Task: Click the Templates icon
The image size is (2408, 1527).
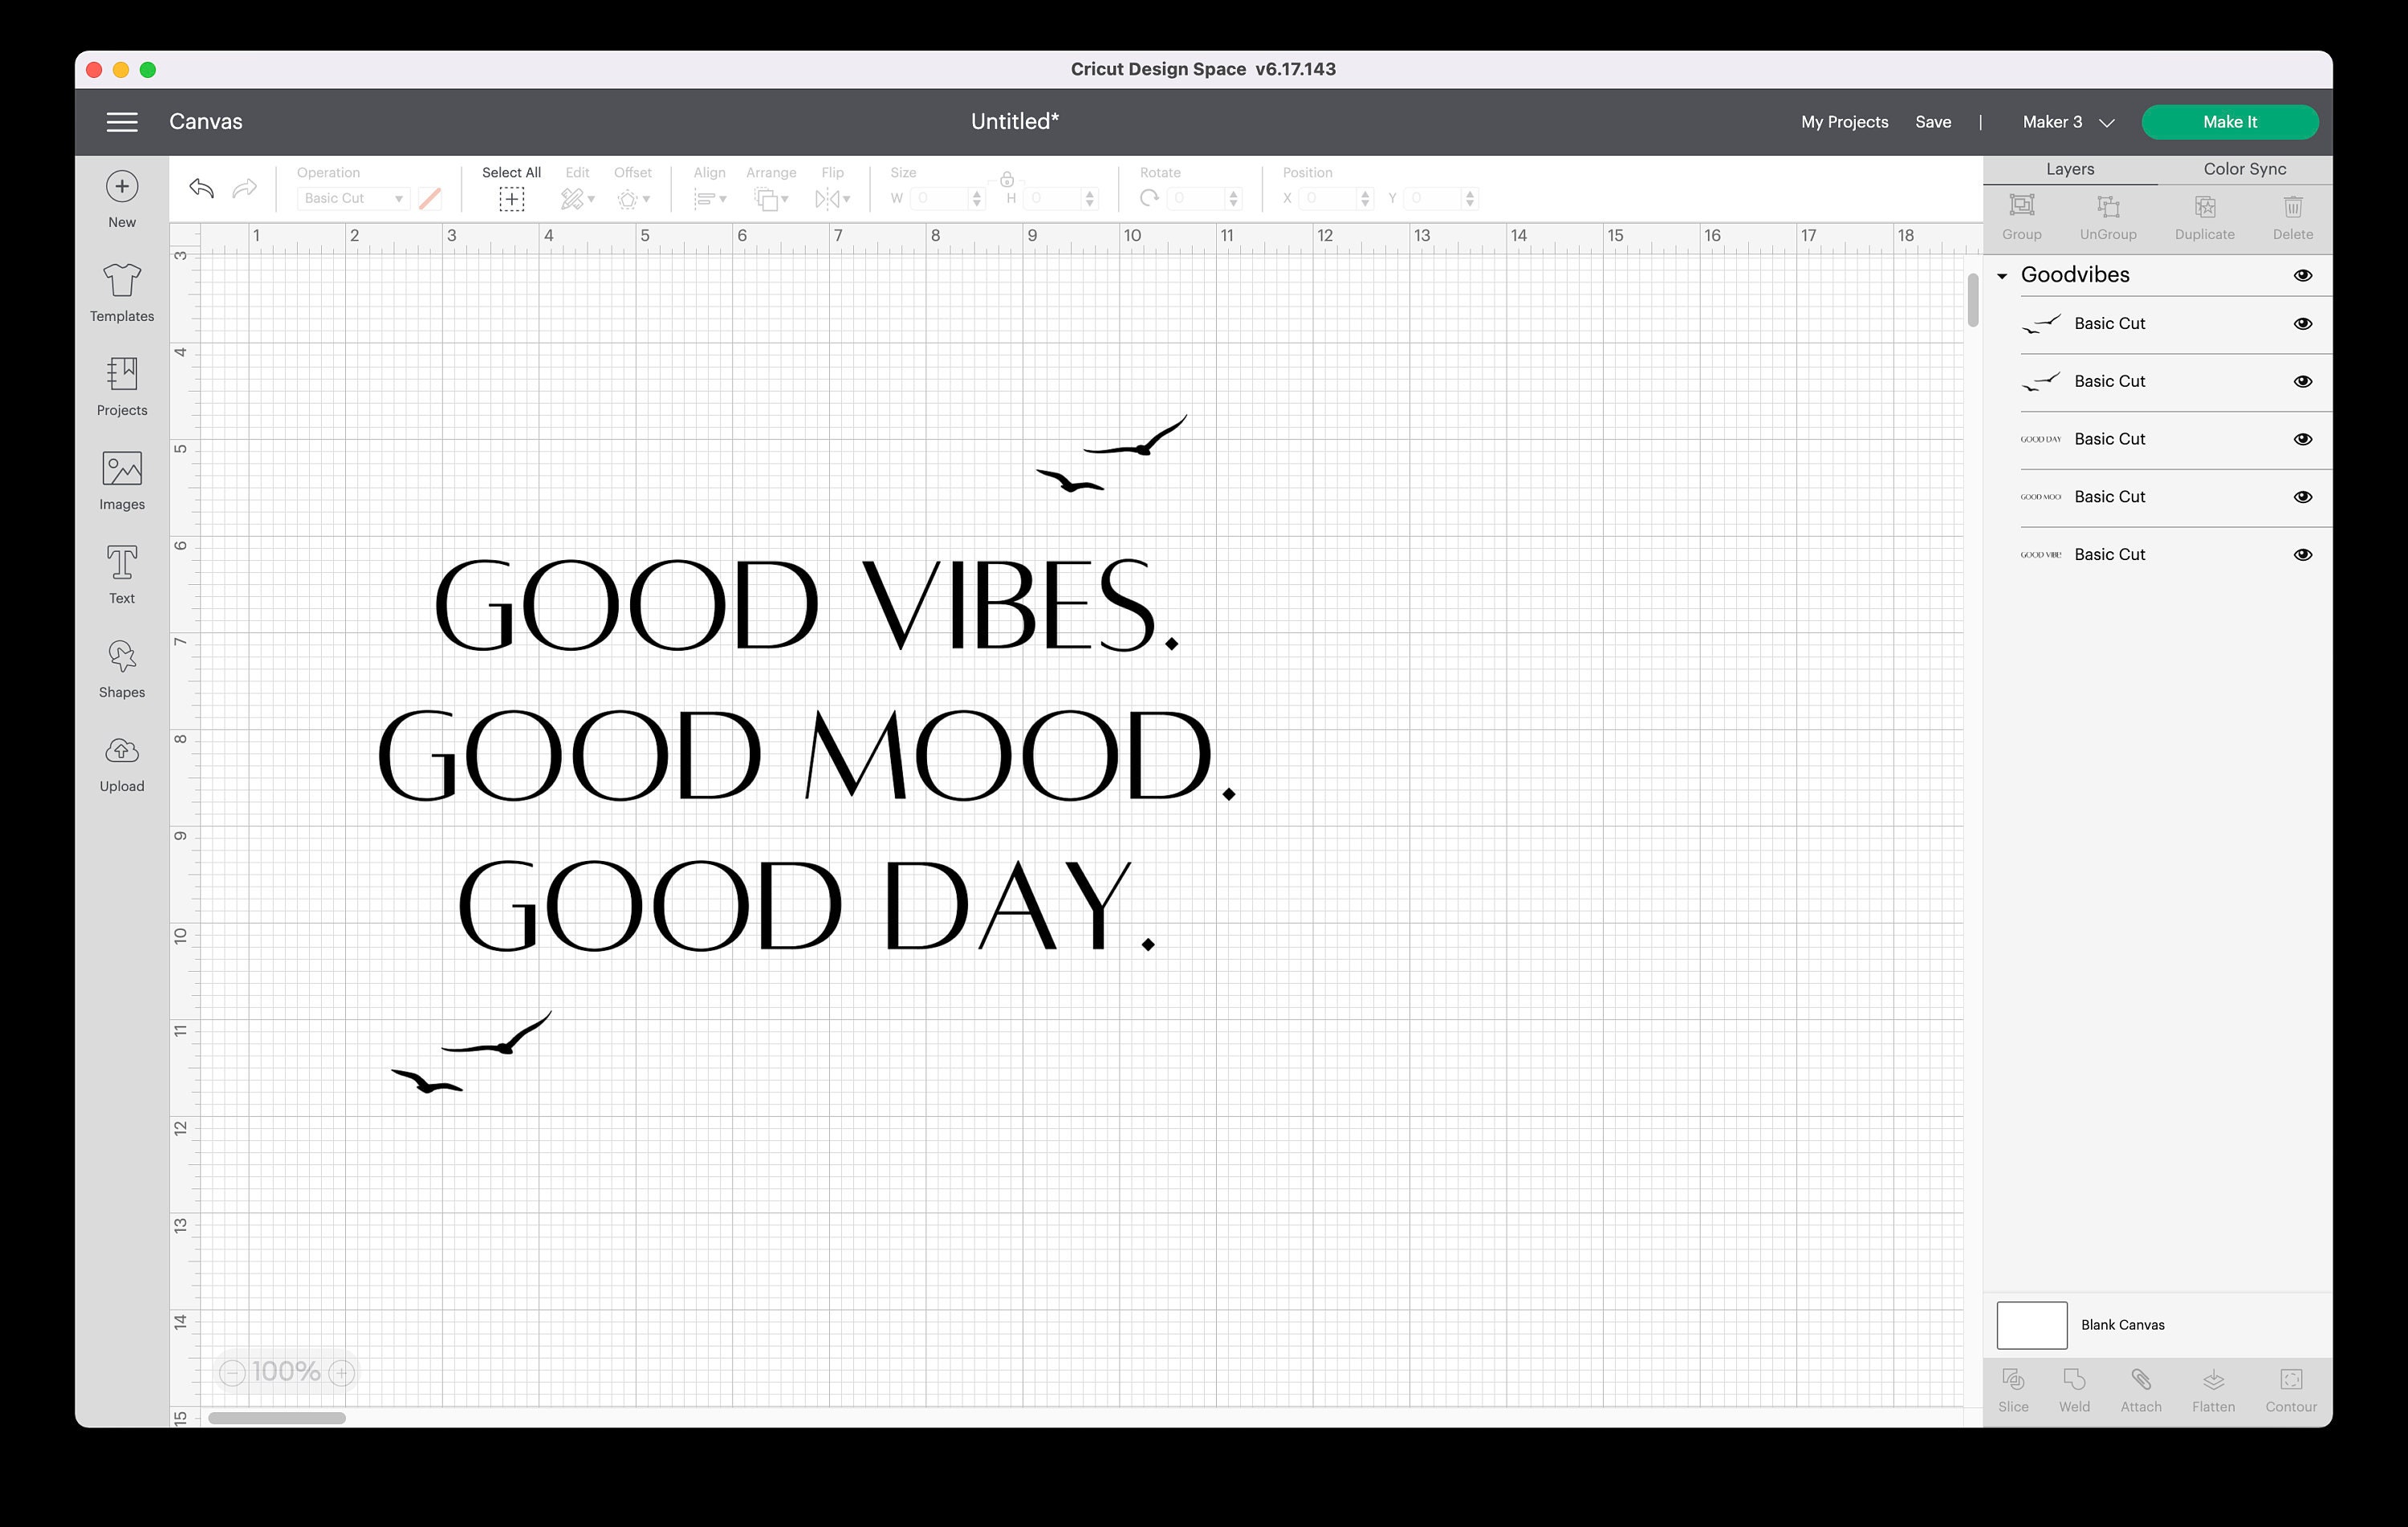Action: [x=121, y=290]
